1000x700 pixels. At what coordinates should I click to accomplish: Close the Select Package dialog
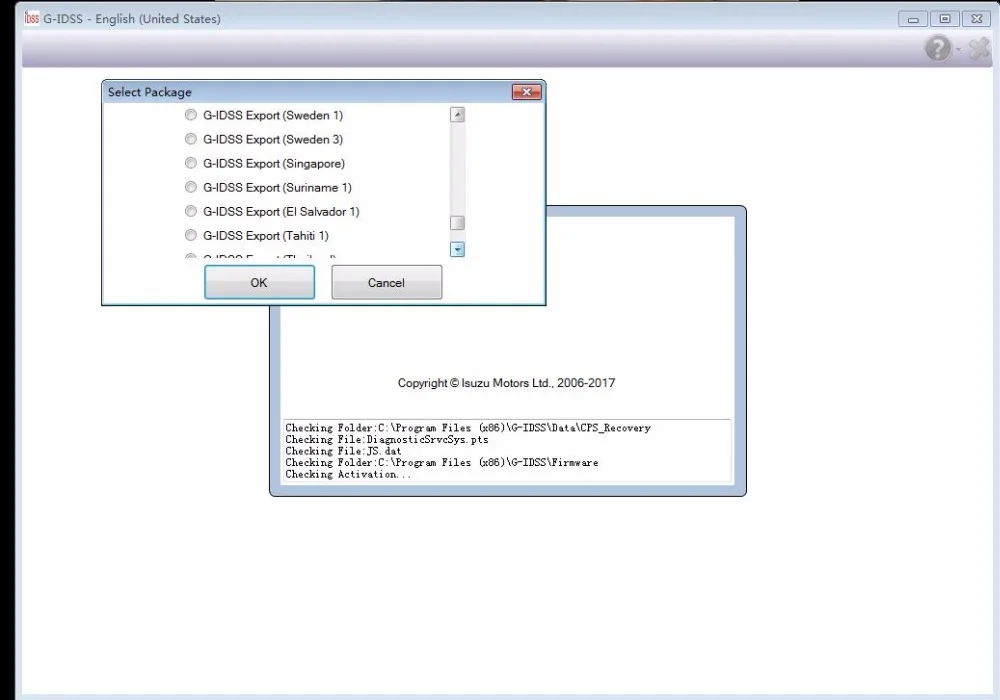point(527,92)
